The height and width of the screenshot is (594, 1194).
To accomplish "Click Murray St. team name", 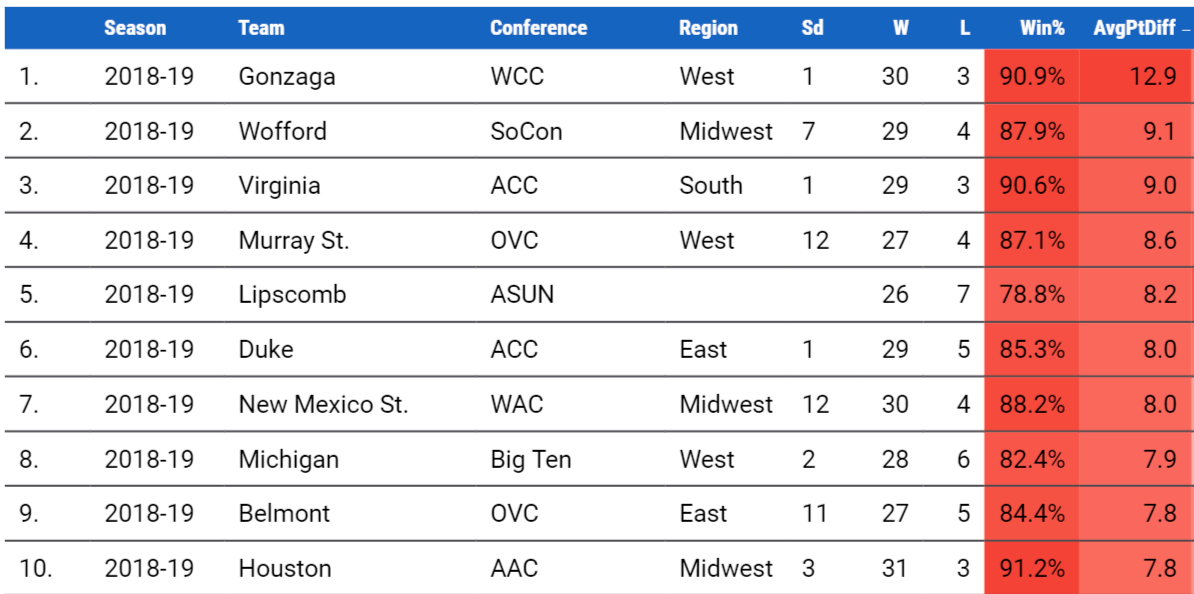I will point(294,241).
